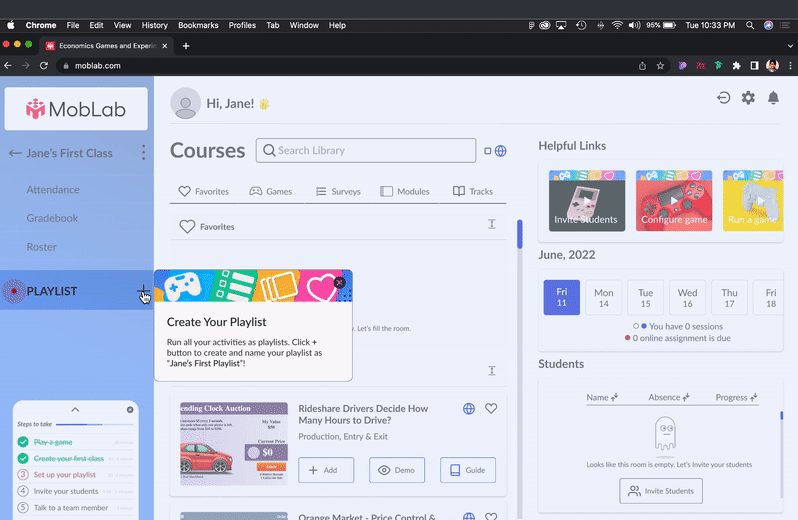The width and height of the screenshot is (798, 520).
Task: Select Tue 15 in the calendar
Action: (x=645, y=297)
